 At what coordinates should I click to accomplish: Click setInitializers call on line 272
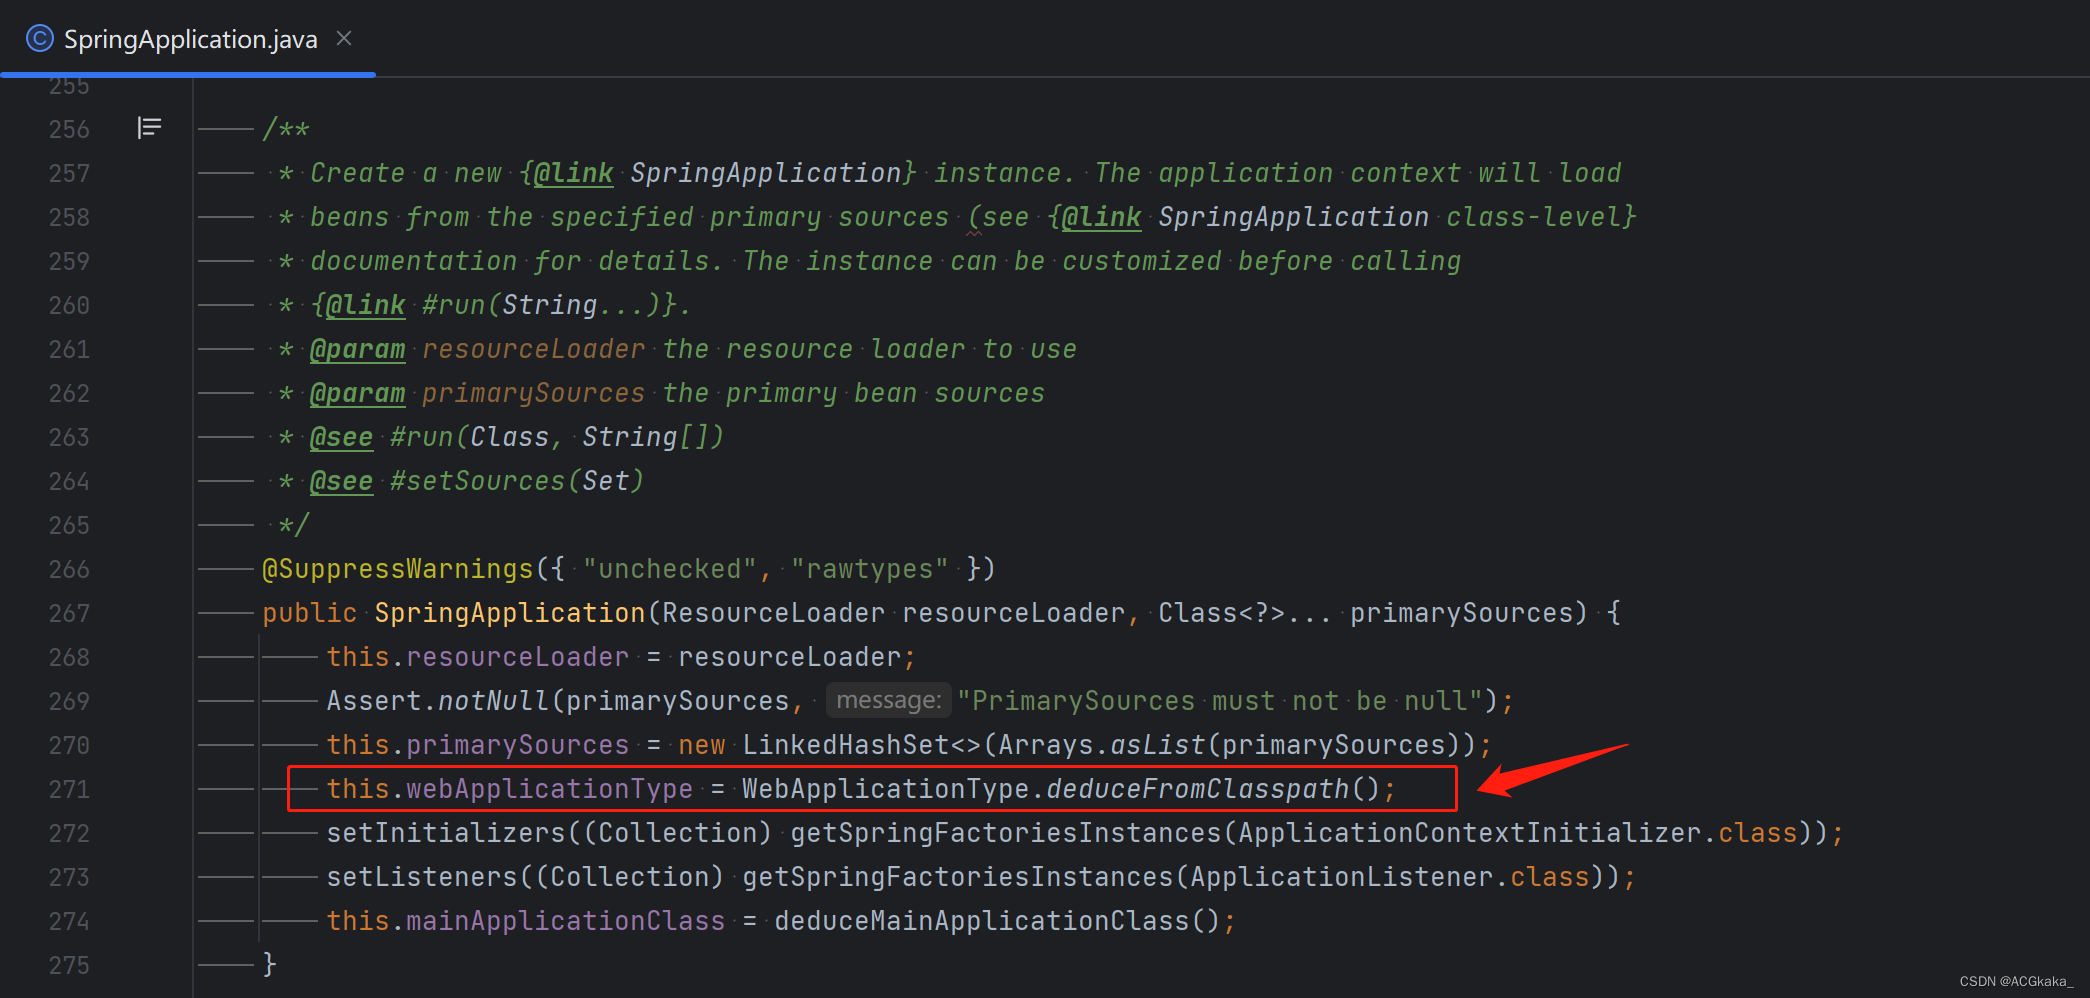tap(446, 833)
